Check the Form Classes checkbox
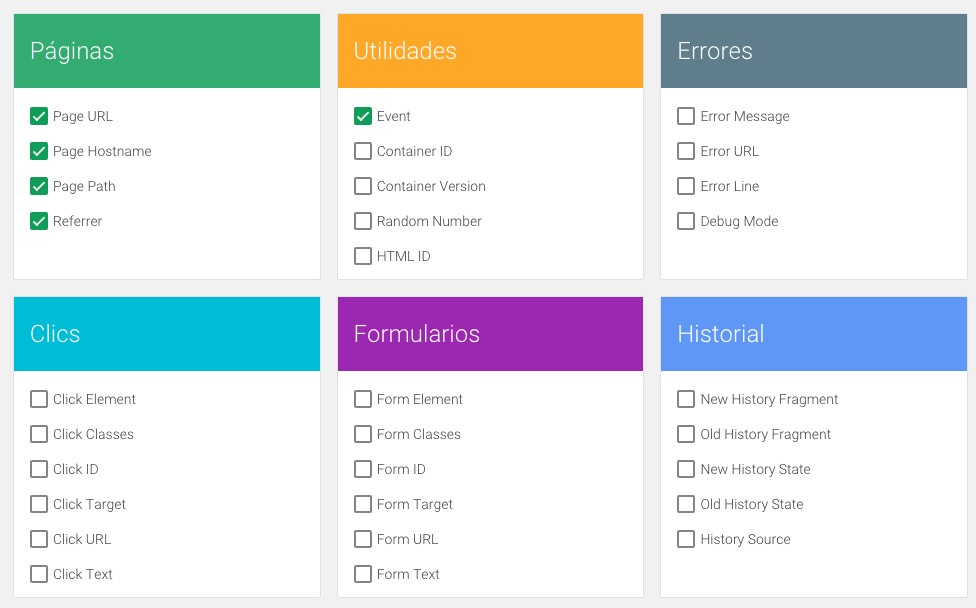Screen dimensions: 976x608 pos(363,434)
